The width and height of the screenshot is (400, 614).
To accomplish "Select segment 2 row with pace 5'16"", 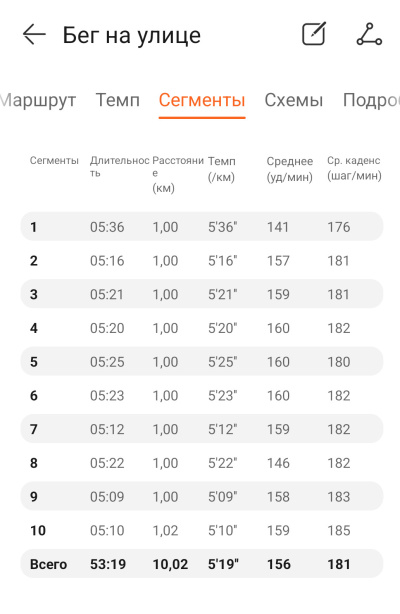I will coord(202,260).
